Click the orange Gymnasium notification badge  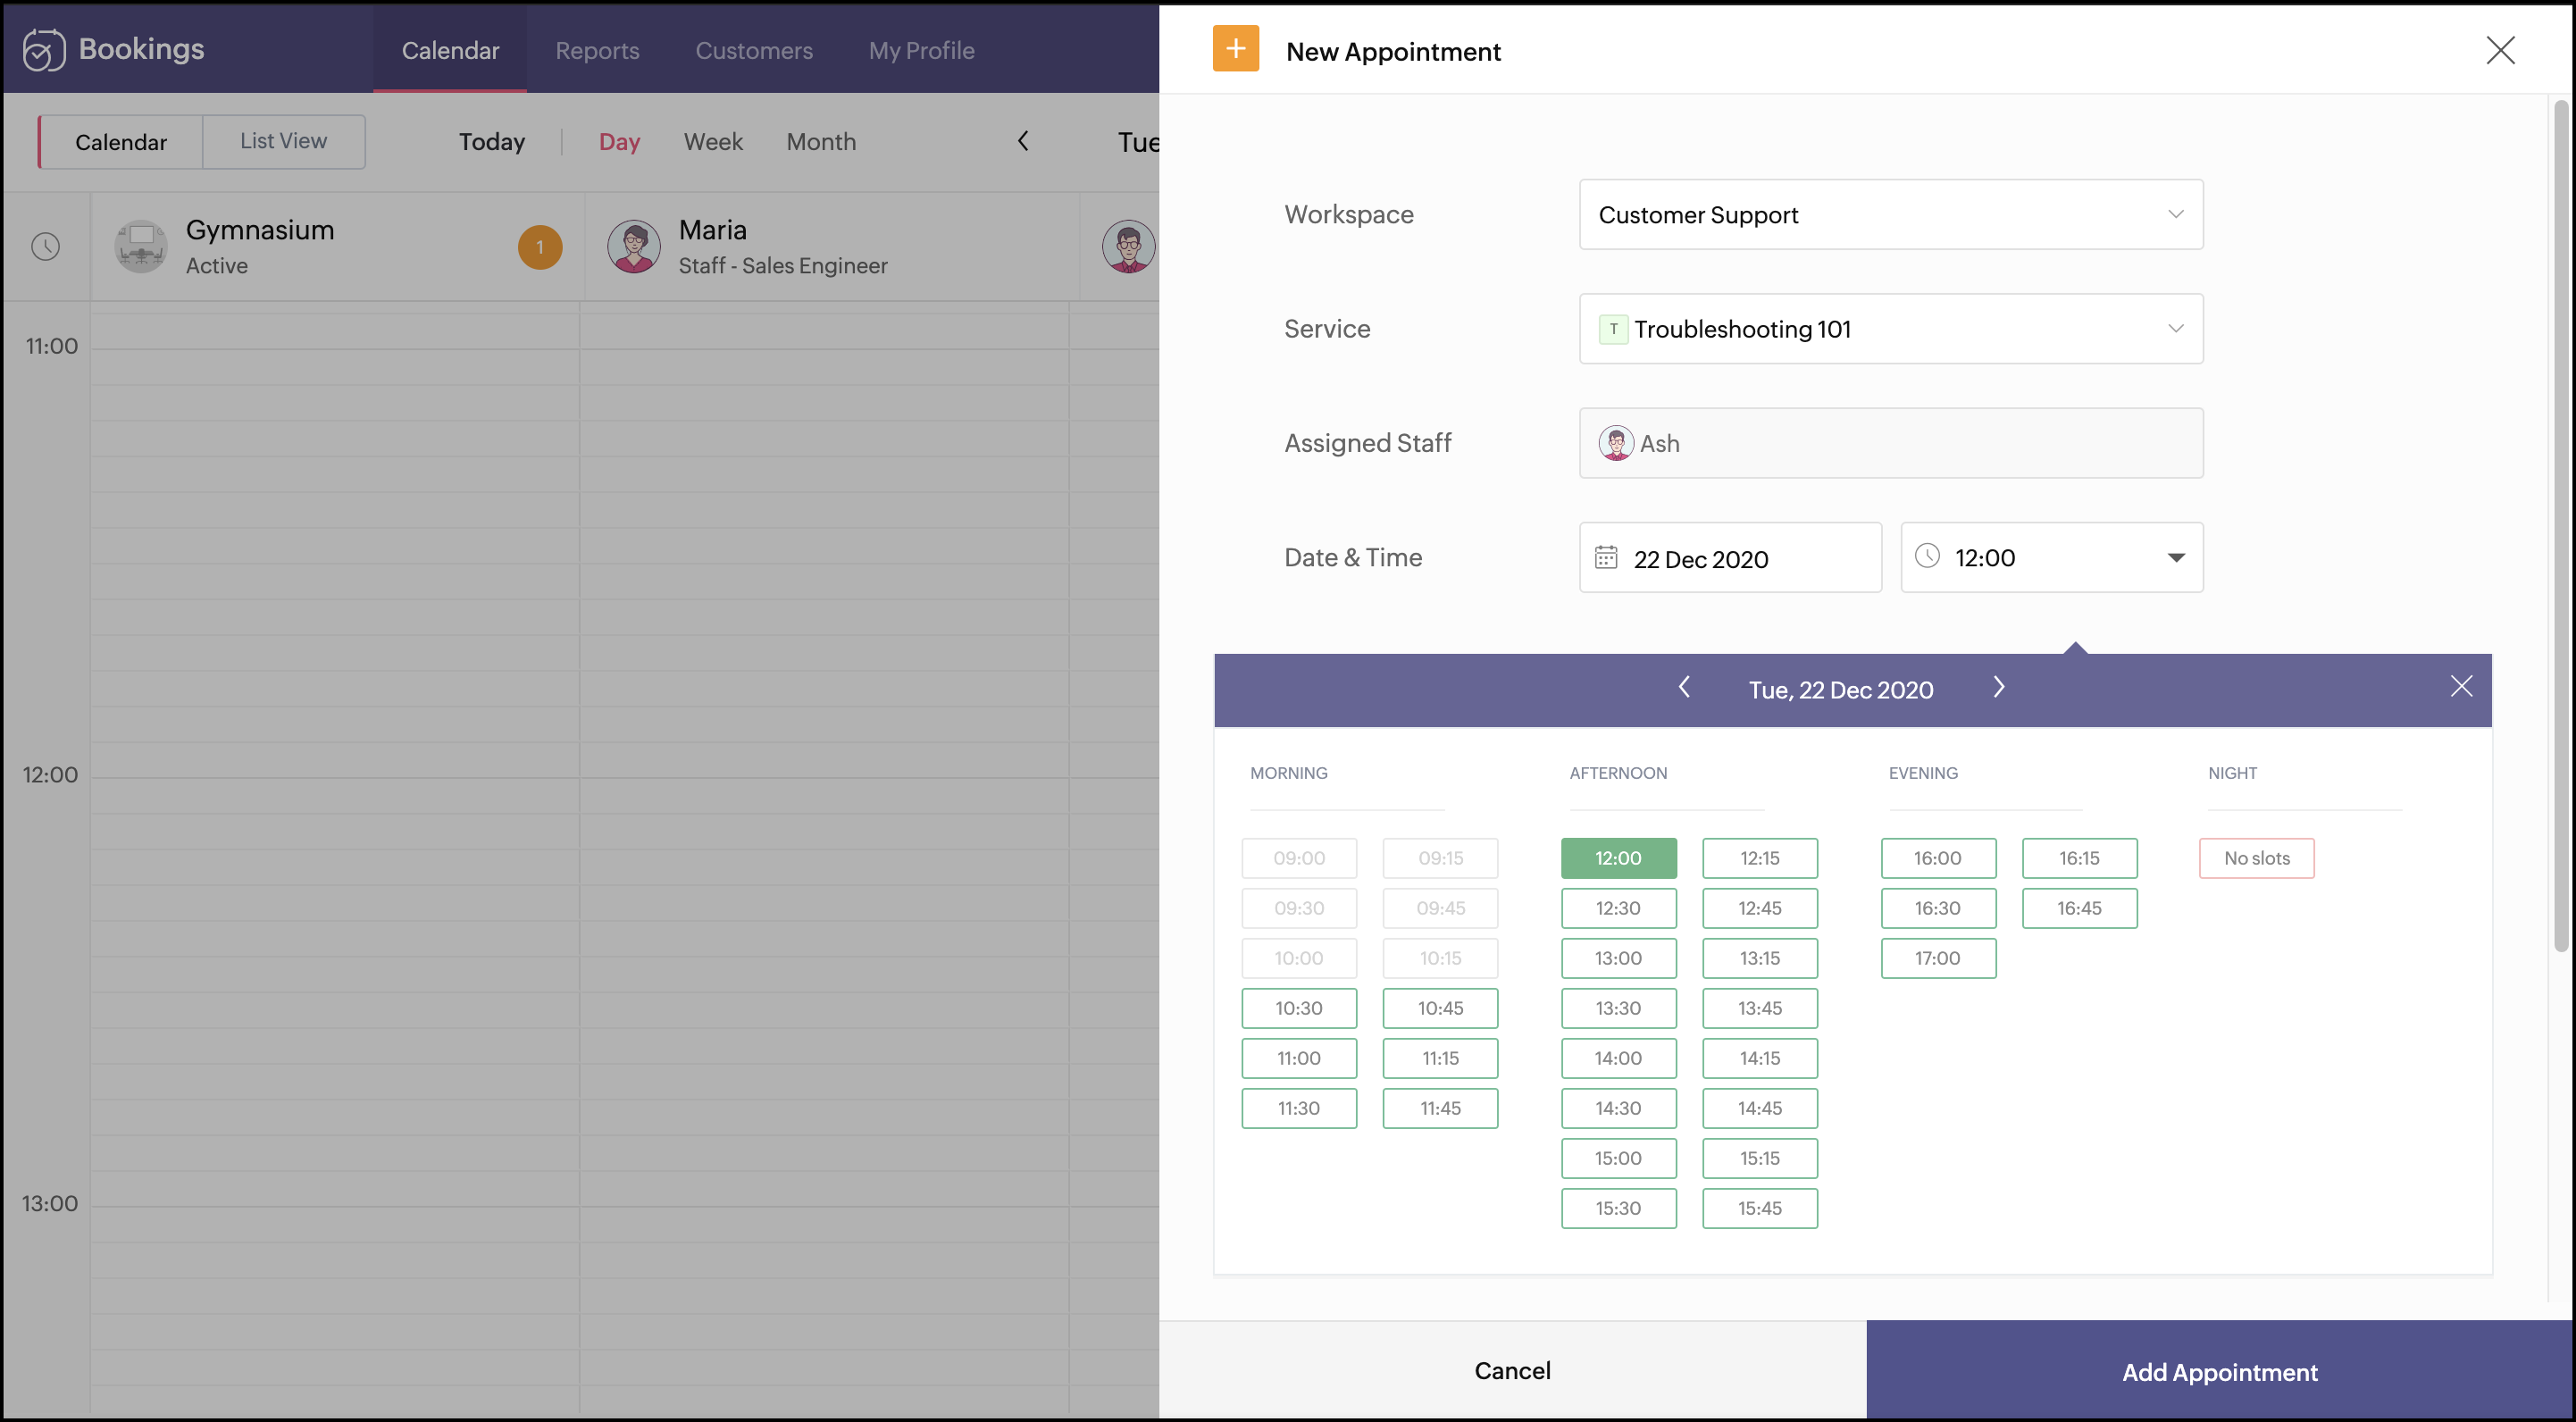(540, 247)
